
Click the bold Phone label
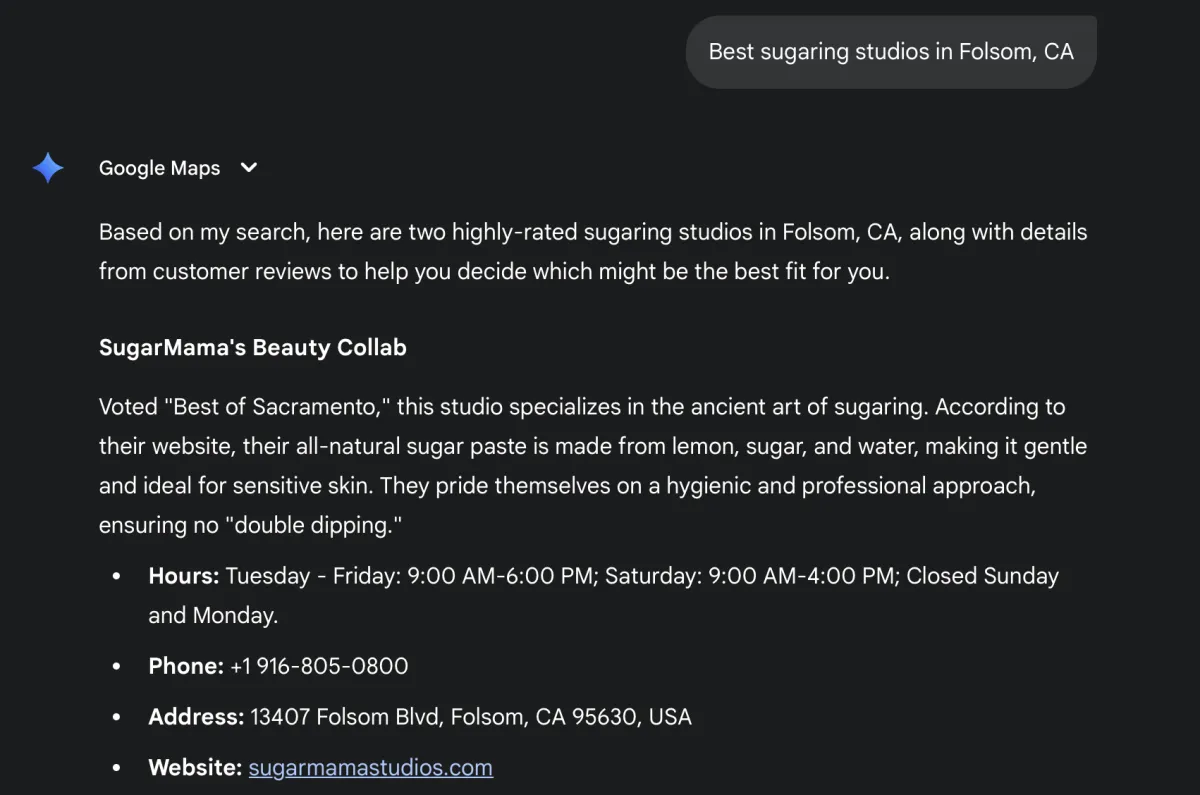[186, 666]
